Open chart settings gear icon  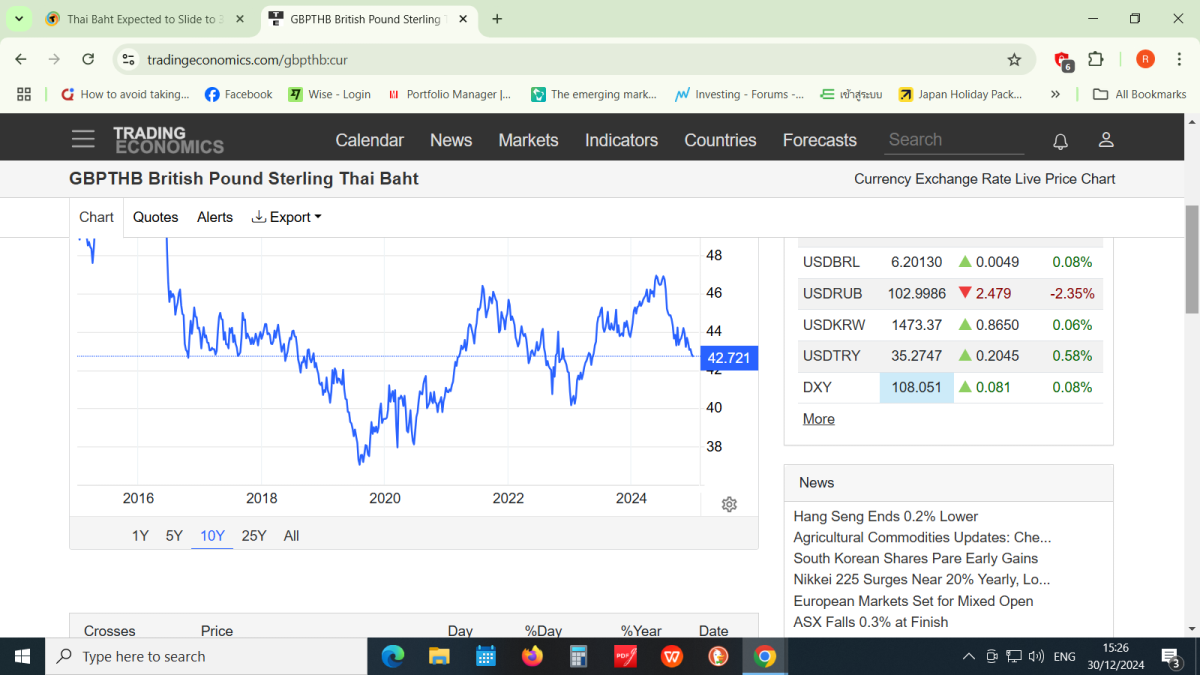729,504
